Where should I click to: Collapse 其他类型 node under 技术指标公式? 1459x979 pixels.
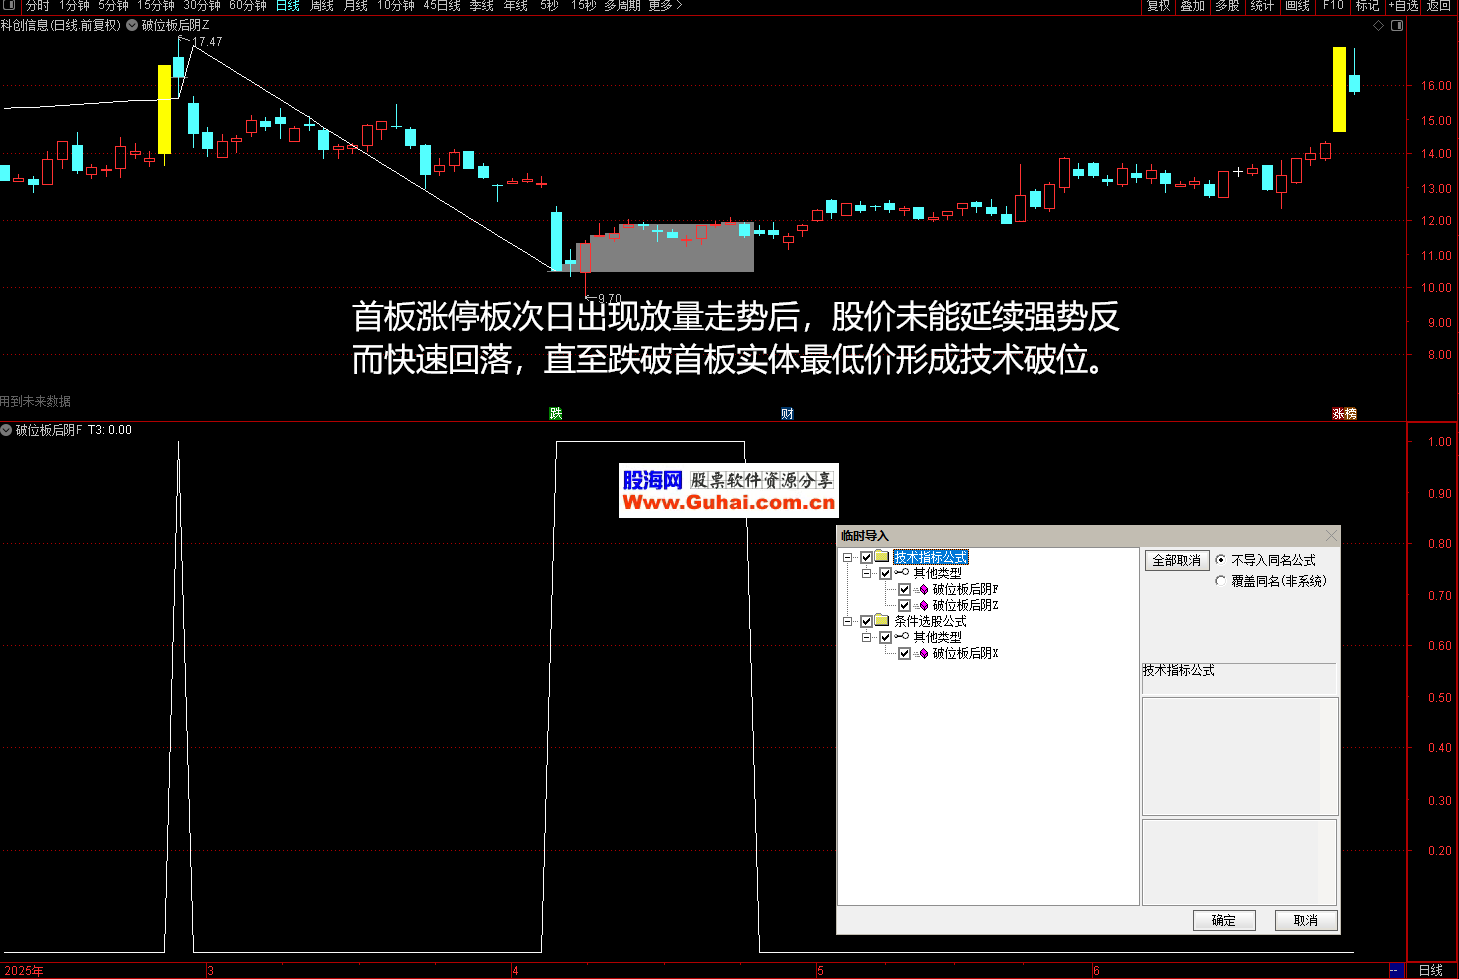[866, 573]
